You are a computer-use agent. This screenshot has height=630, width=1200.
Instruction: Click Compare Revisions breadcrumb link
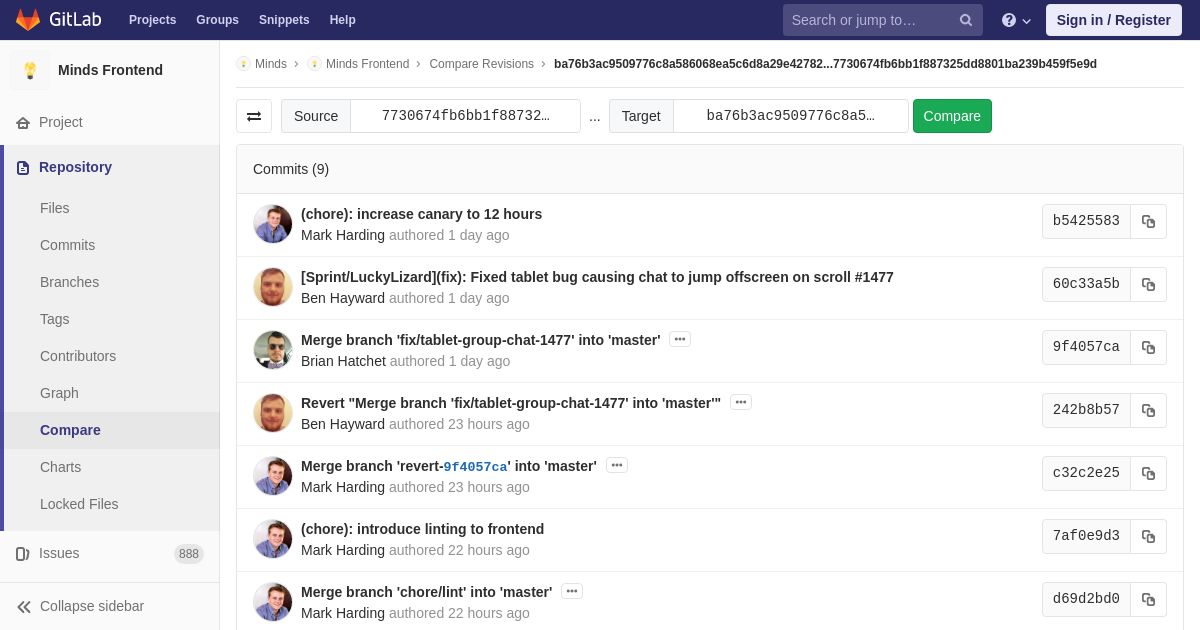(x=481, y=64)
